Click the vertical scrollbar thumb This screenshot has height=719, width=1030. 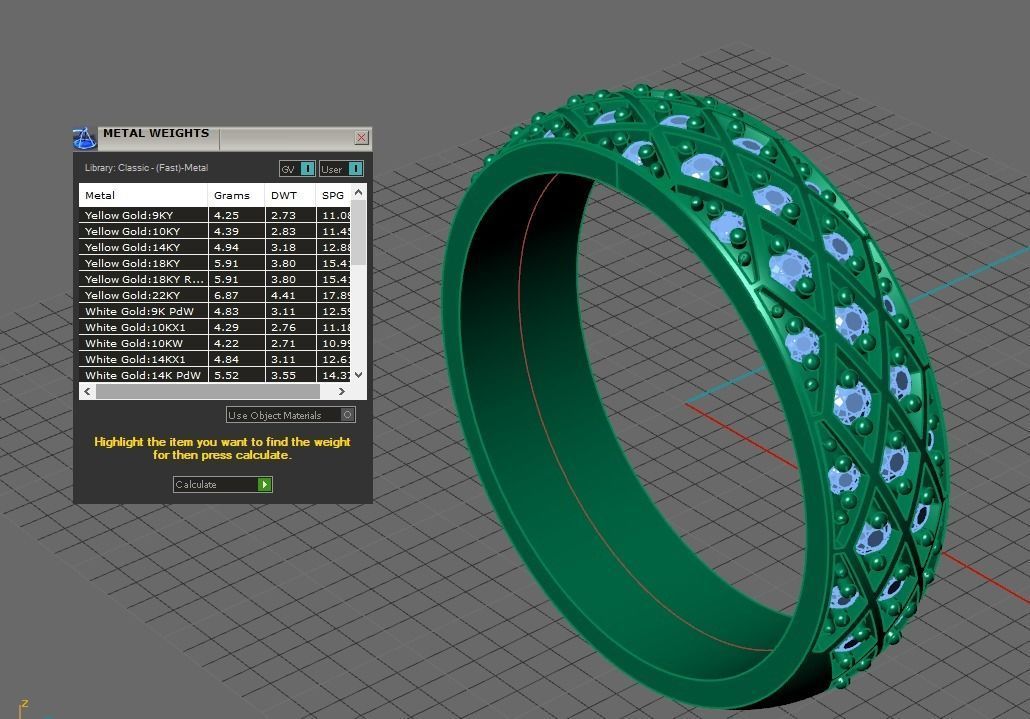click(x=358, y=233)
